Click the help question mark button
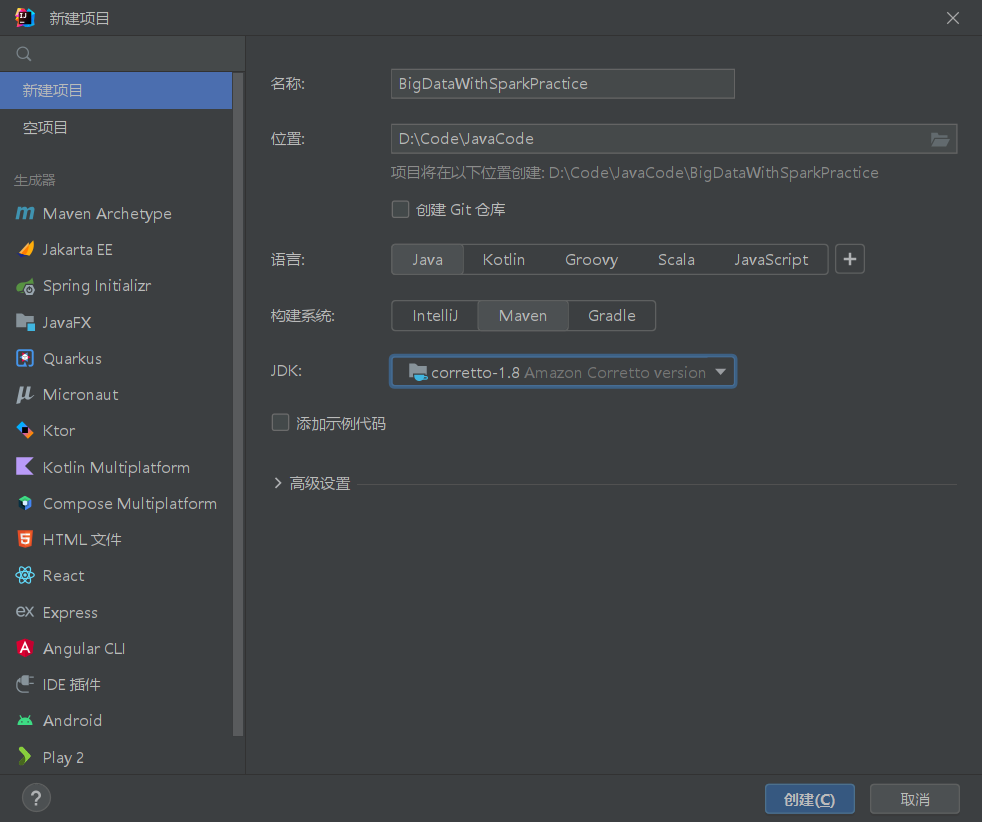 click(x=36, y=798)
